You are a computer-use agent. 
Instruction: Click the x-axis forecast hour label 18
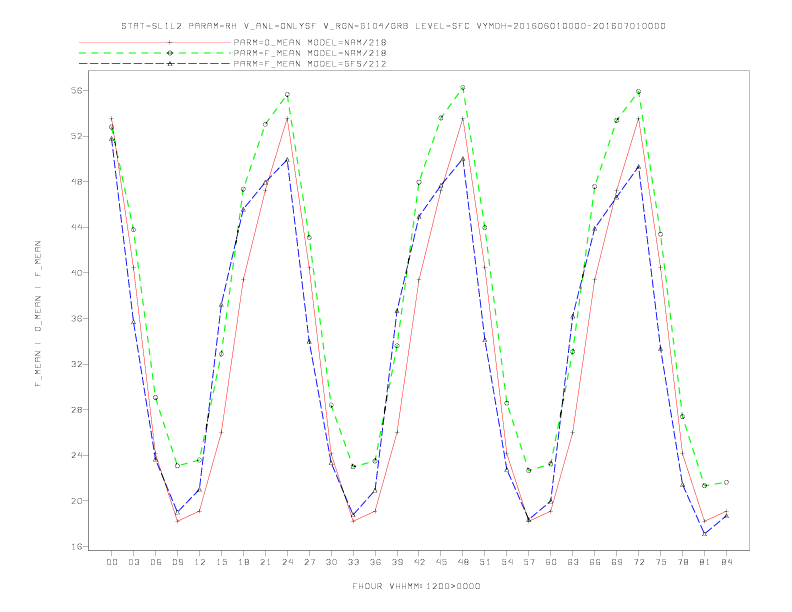click(243, 562)
